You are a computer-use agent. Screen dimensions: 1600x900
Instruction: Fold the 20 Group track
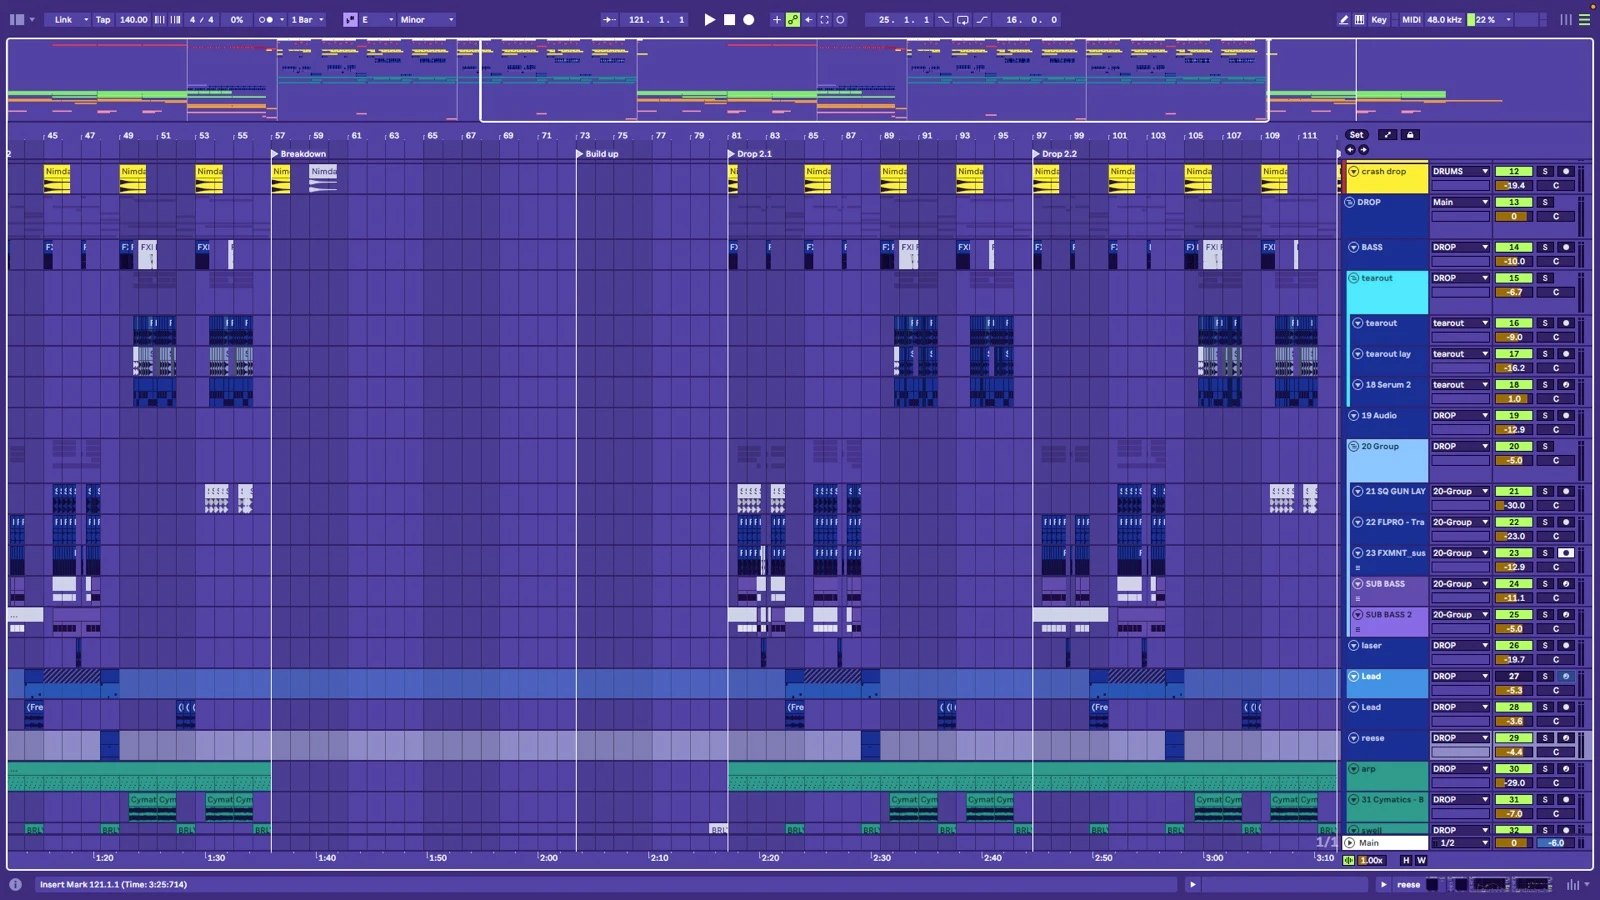1353,446
